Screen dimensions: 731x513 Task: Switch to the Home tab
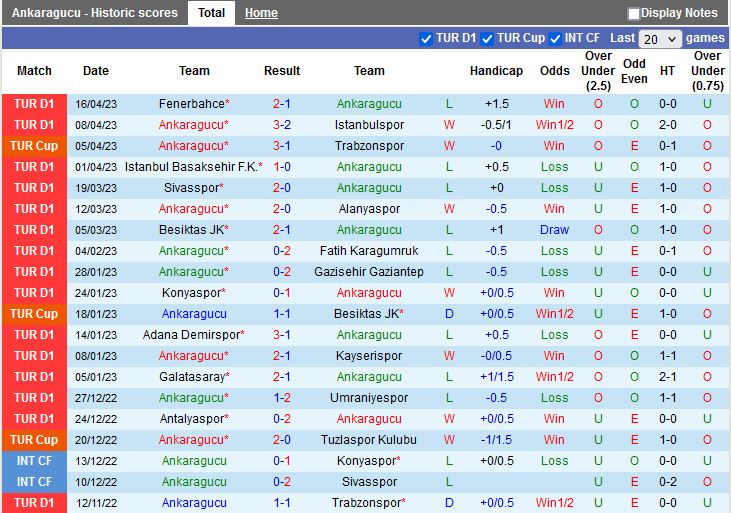[261, 13]
